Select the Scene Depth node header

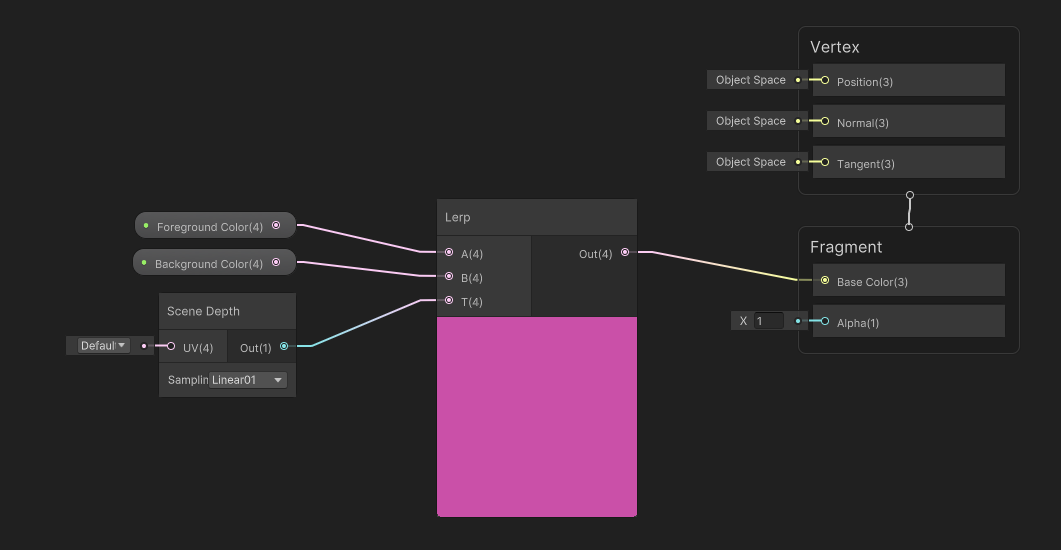tap(227, 311)
